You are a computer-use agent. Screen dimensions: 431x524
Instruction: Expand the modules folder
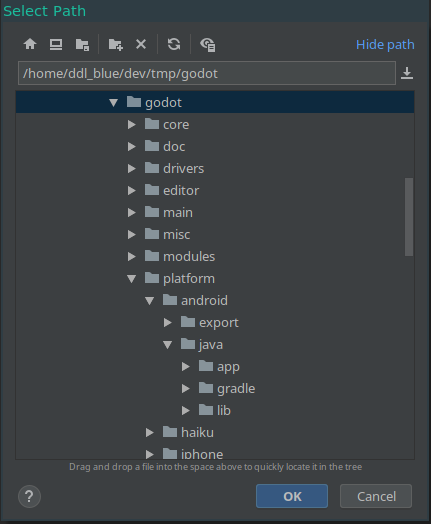point(132,257)
